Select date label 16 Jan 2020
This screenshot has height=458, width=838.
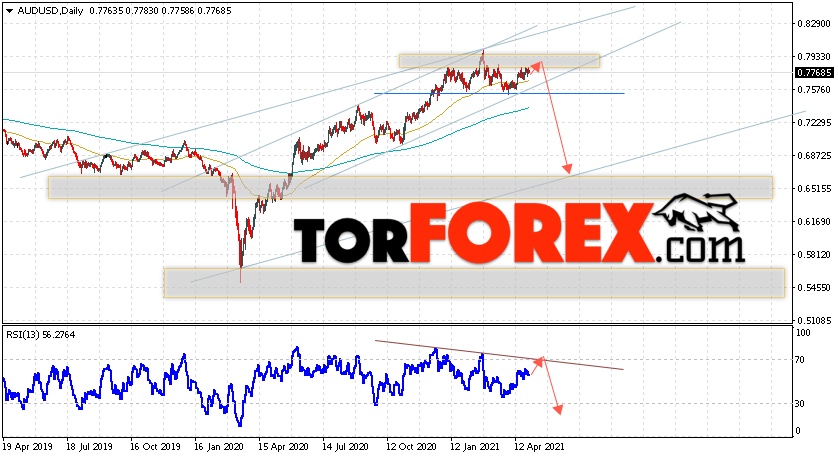tap(219, 446)
